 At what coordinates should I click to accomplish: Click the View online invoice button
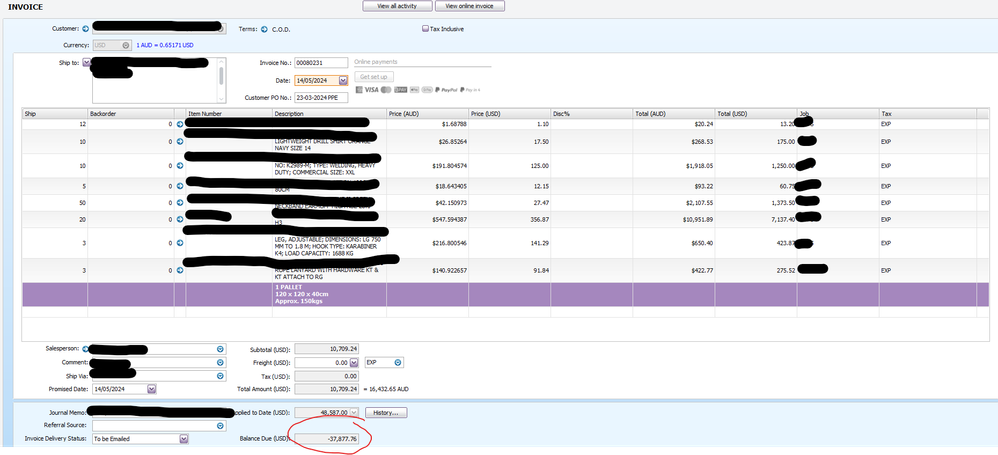[x=468, y=6]
